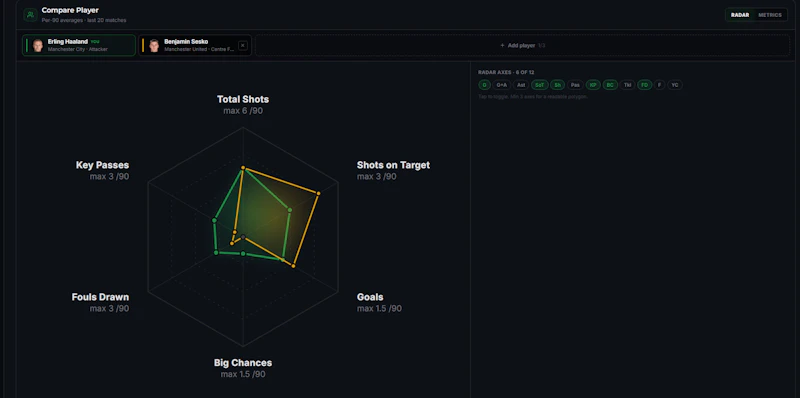Click the RADAR AXES - 6 OF 12 heading

pyautogui.click(x=506, y=72)
